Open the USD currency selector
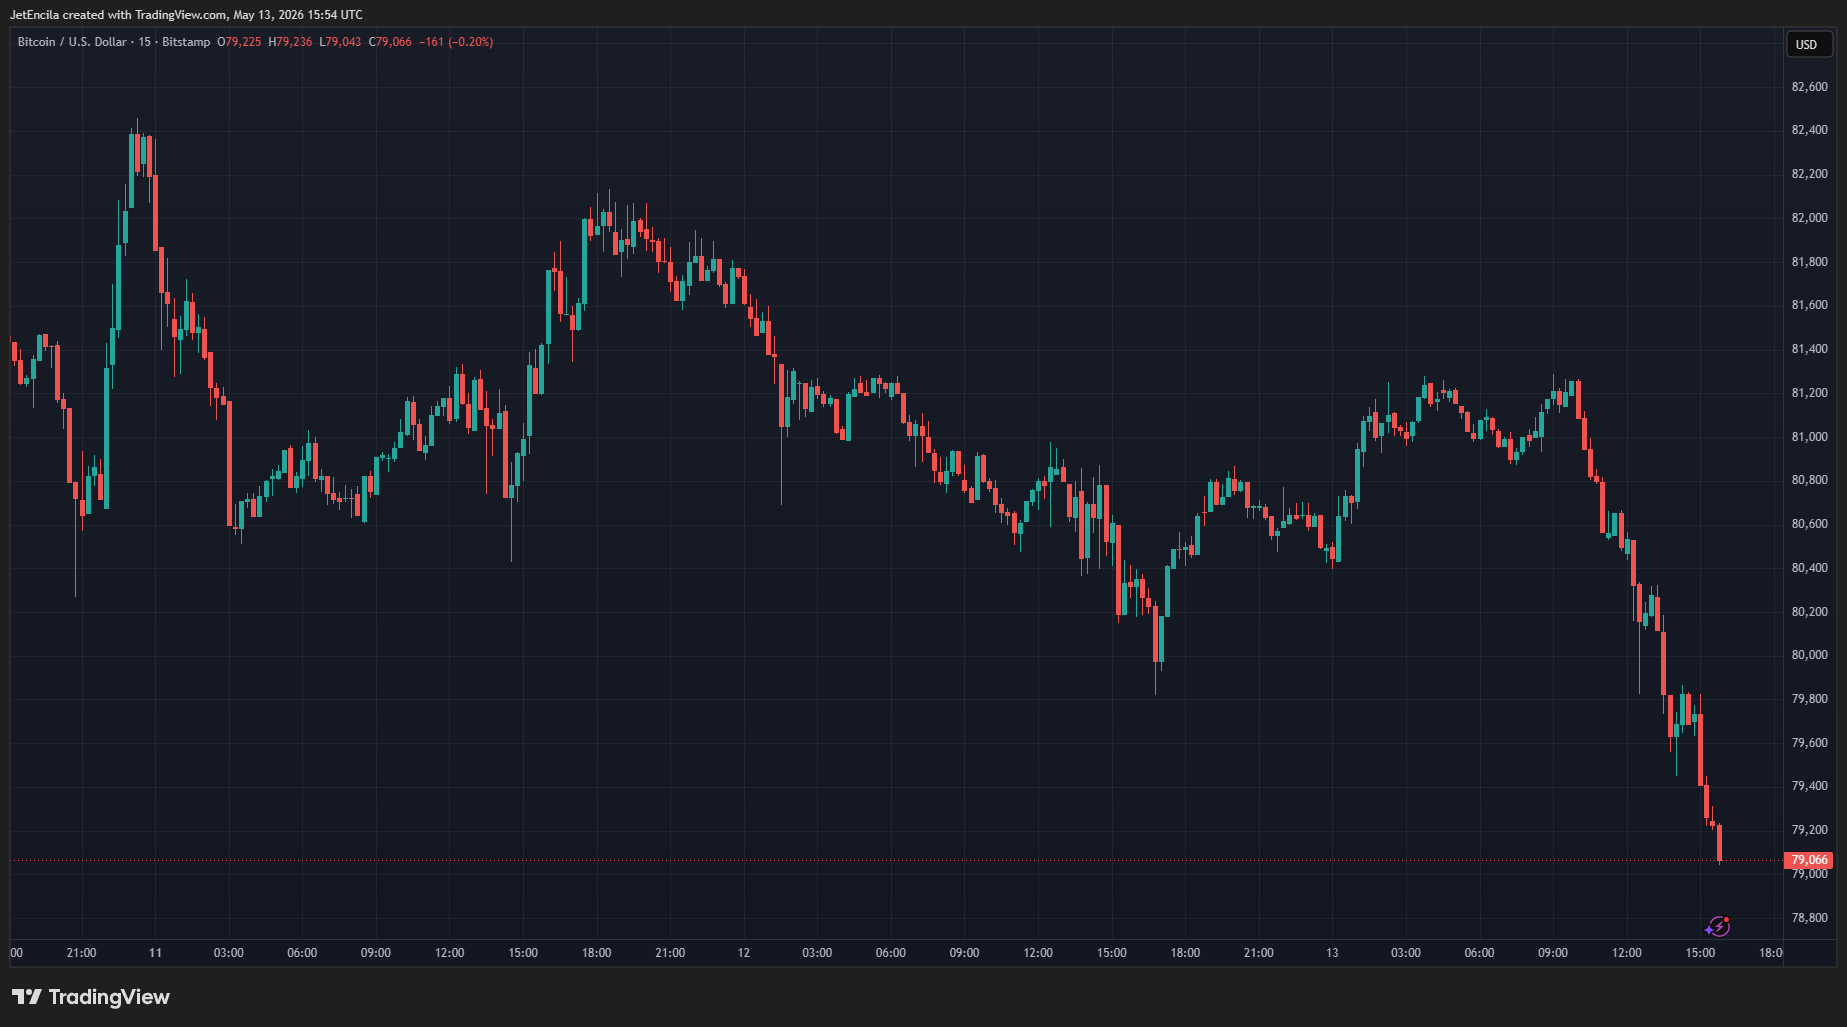This screenshot has height=1027, width=1847. click(x=1806, y=44)
